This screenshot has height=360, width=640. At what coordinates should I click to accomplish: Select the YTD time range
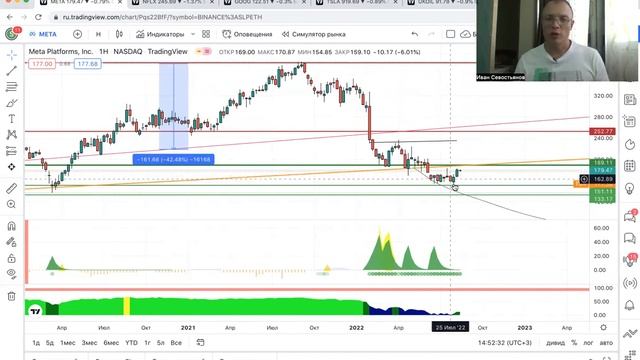point(131,343)
